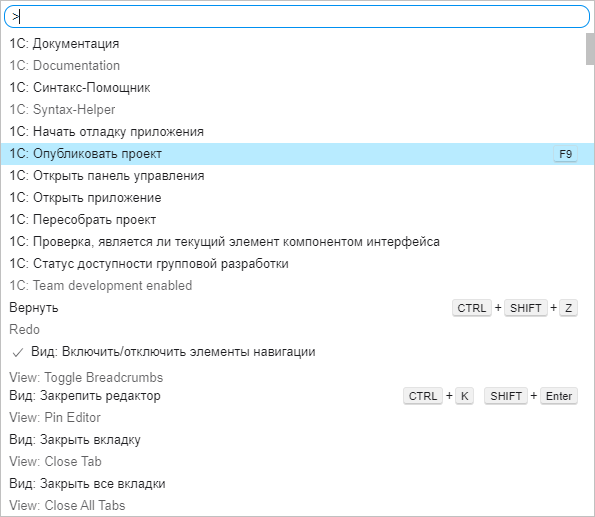
Task: Click 'Redo' subtitle text
Action: (24, 329)
